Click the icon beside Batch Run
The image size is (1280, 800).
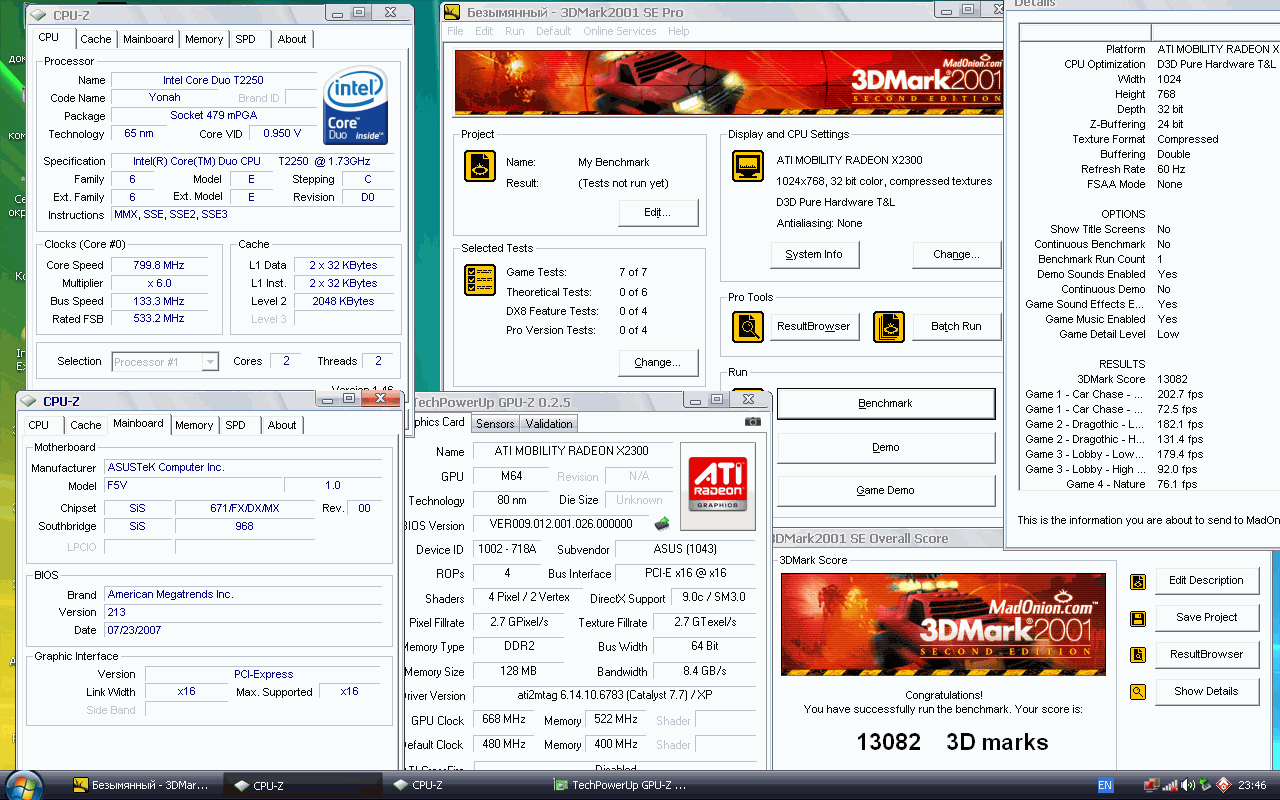pyautogui.click(x=888, y=326)
